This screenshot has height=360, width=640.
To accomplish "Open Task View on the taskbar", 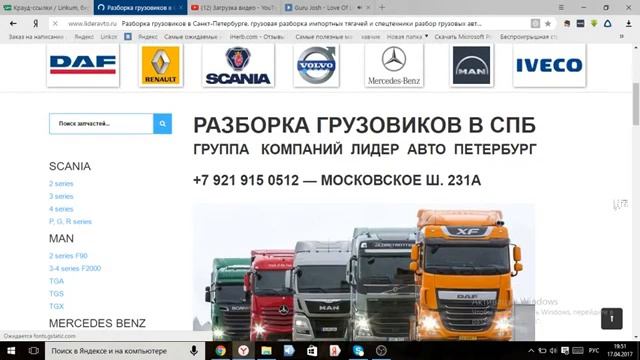I will coord(33,351).
